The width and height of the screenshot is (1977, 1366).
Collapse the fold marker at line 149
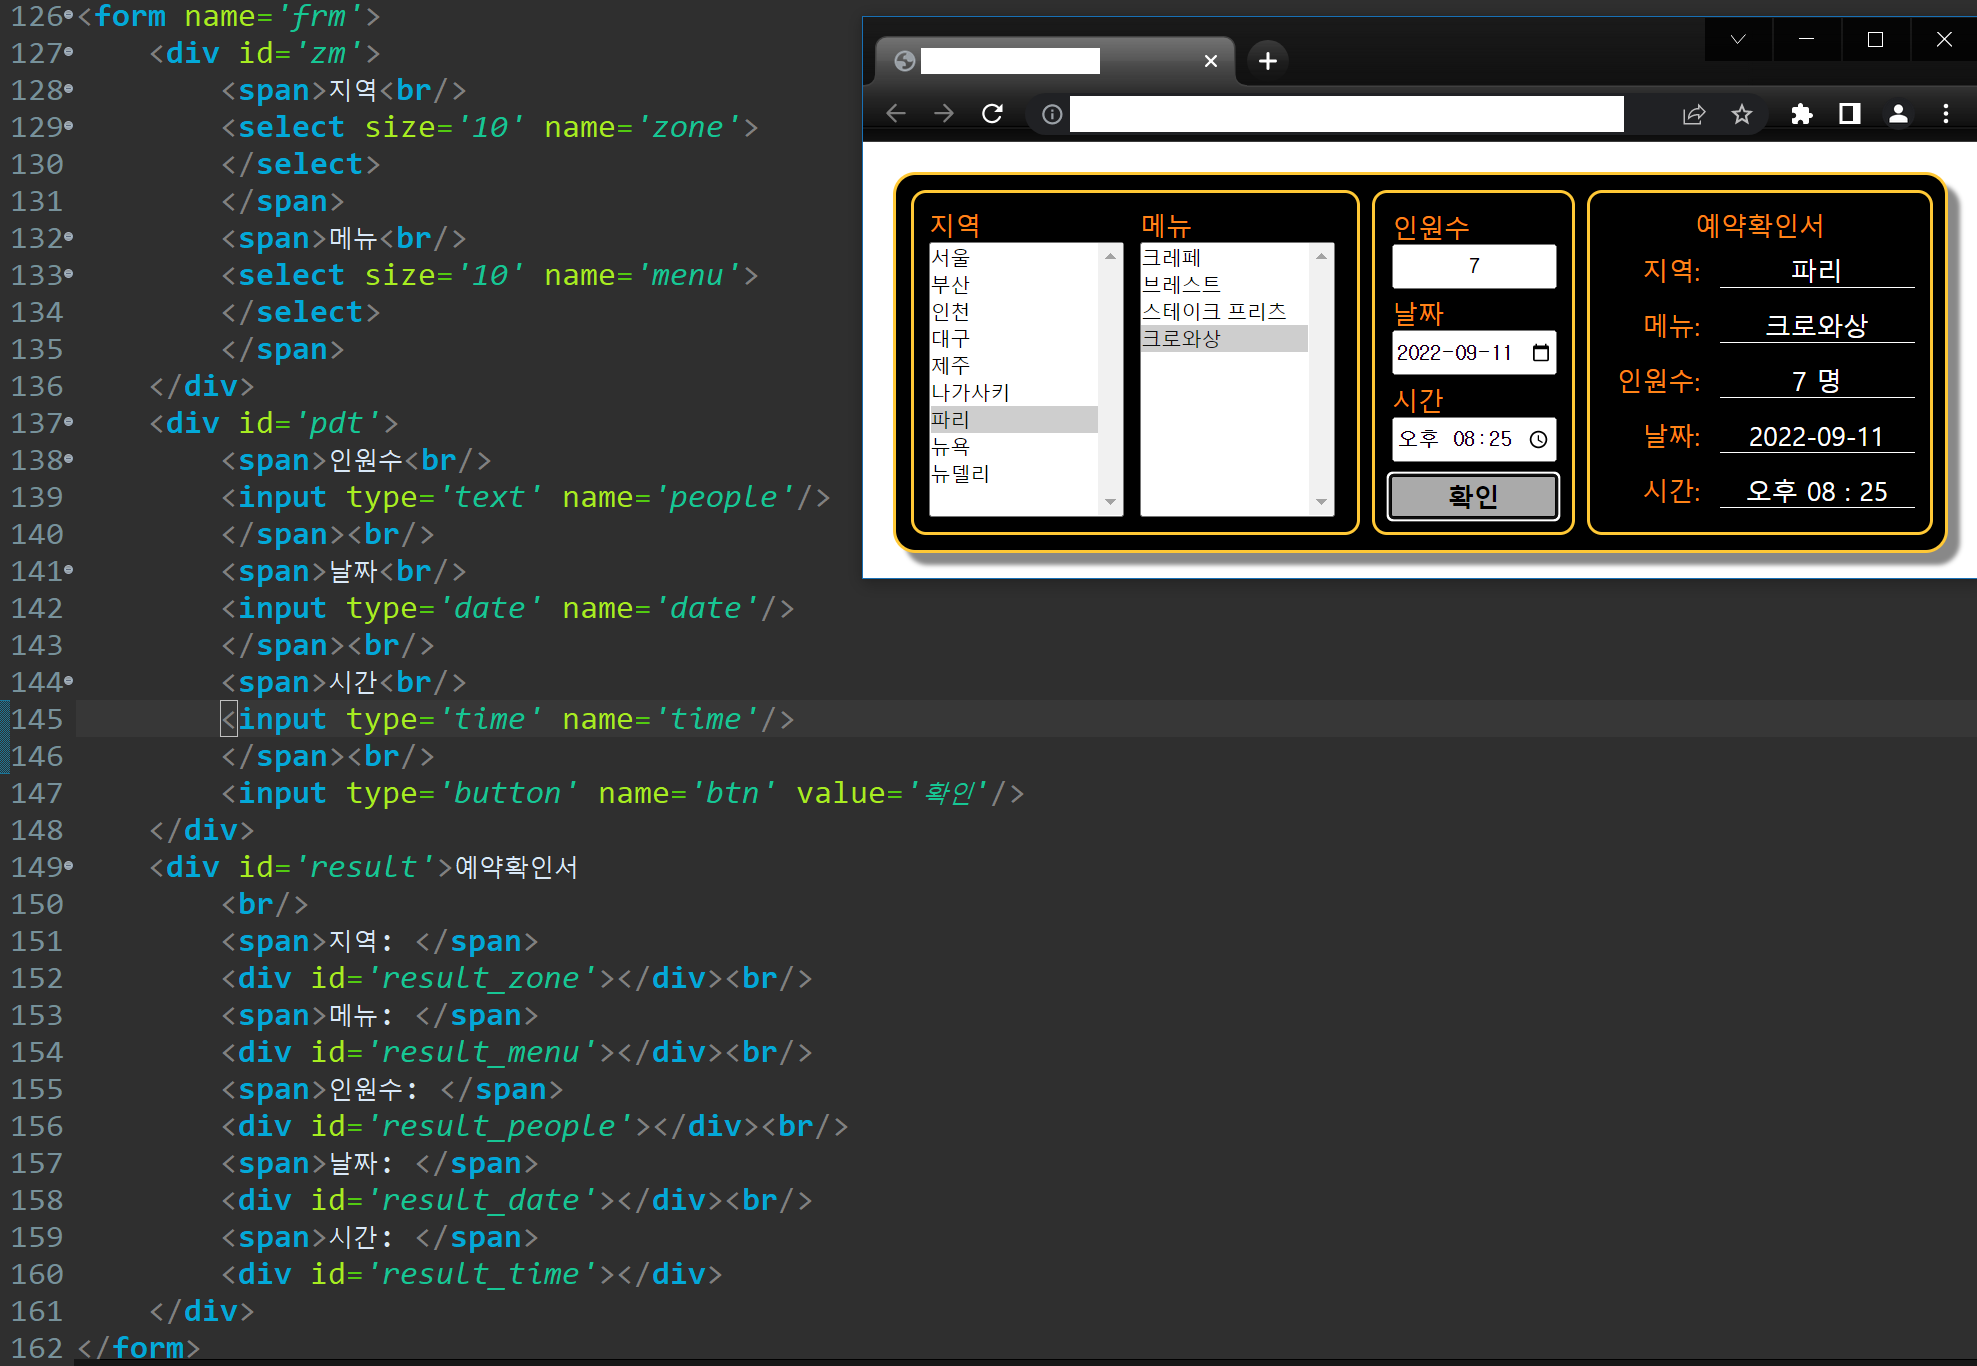coord(68,866)
